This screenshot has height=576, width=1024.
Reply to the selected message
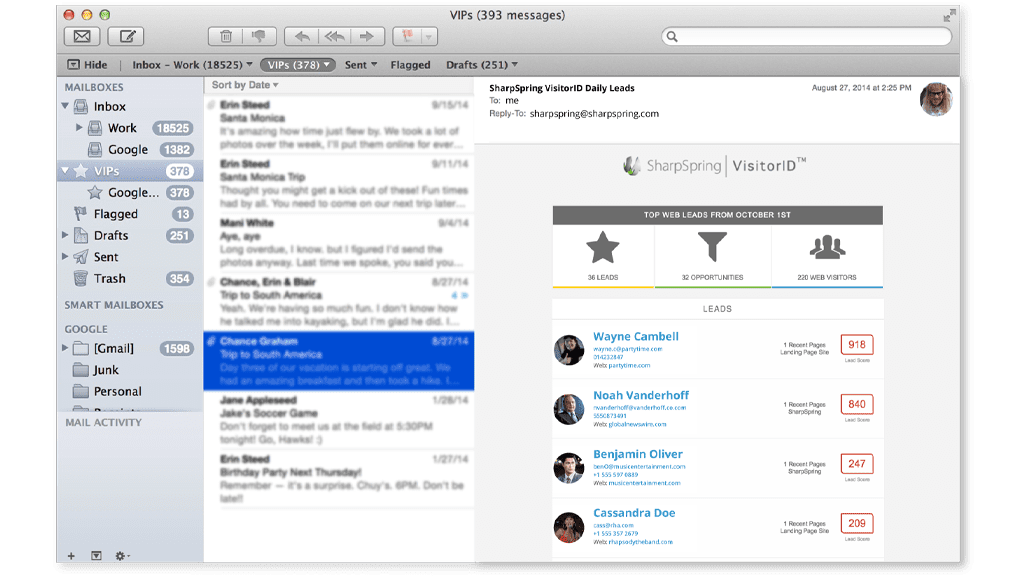301,37
